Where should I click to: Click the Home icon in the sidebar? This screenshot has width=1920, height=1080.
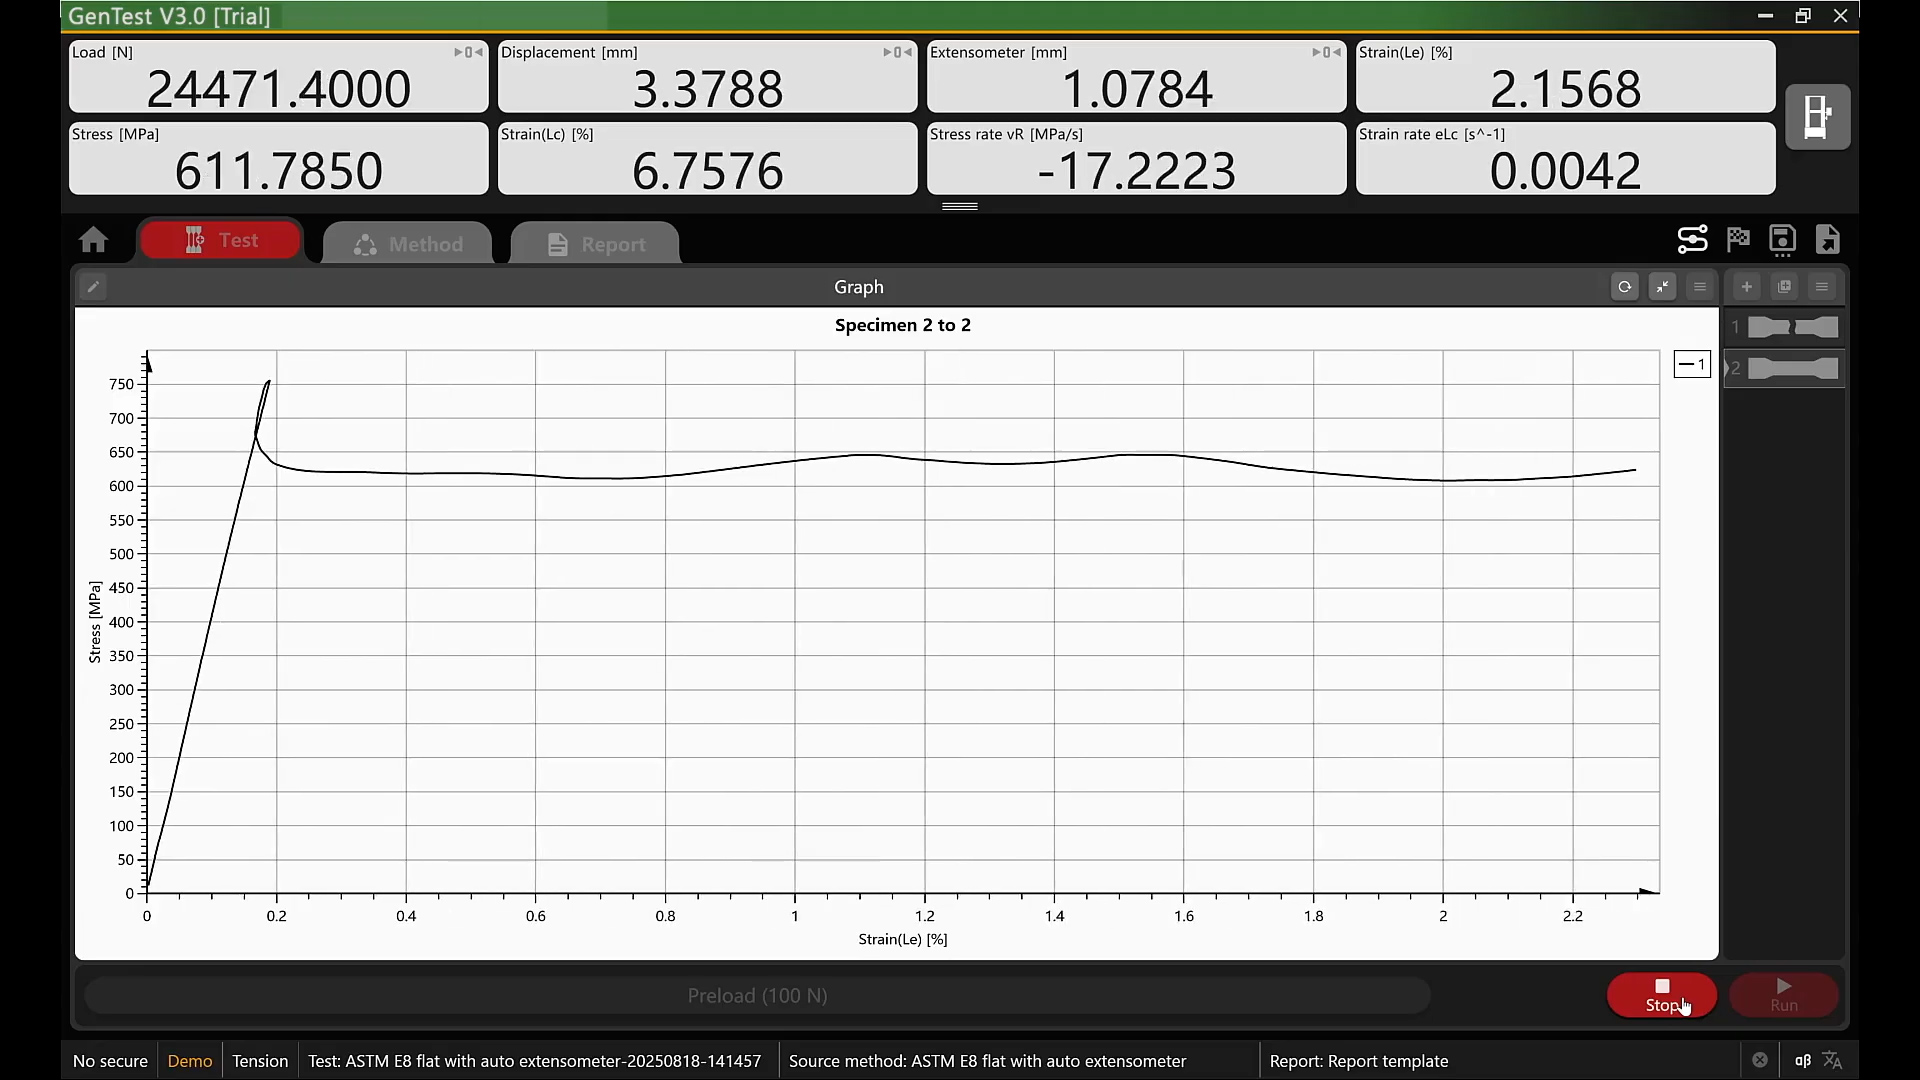pos(93,240)
